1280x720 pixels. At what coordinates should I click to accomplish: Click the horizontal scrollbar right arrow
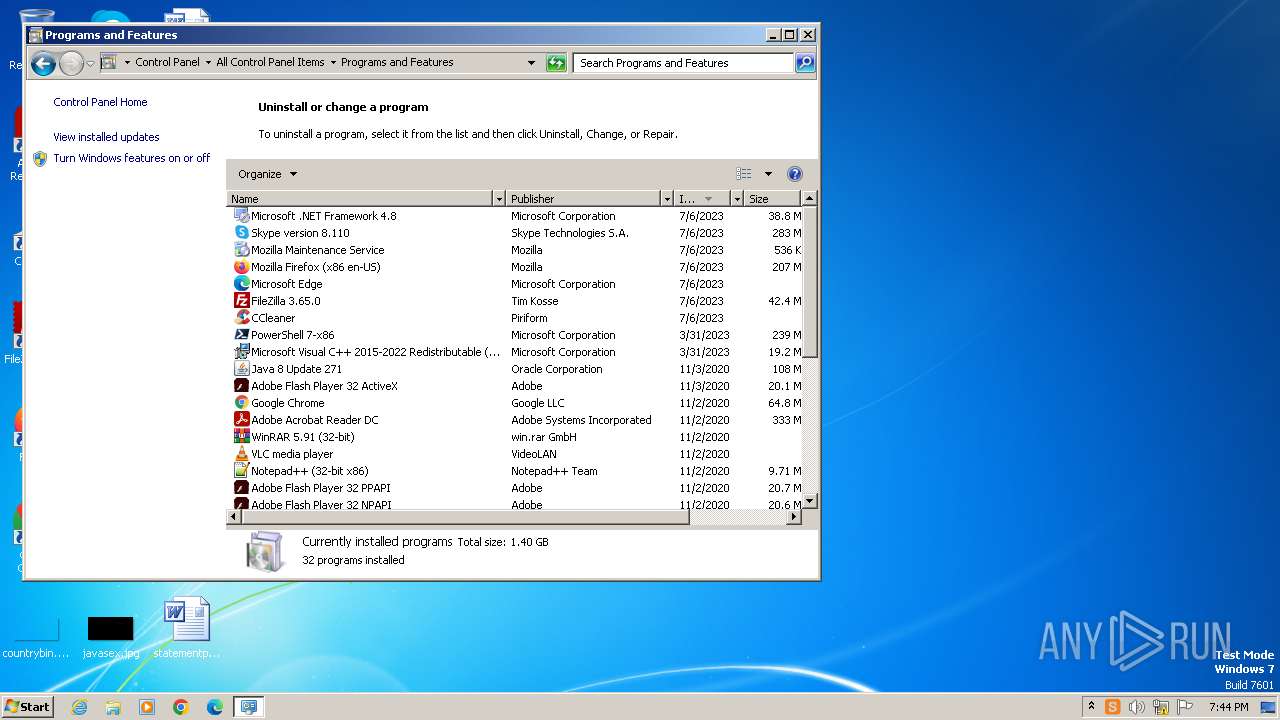pos(795,517)
